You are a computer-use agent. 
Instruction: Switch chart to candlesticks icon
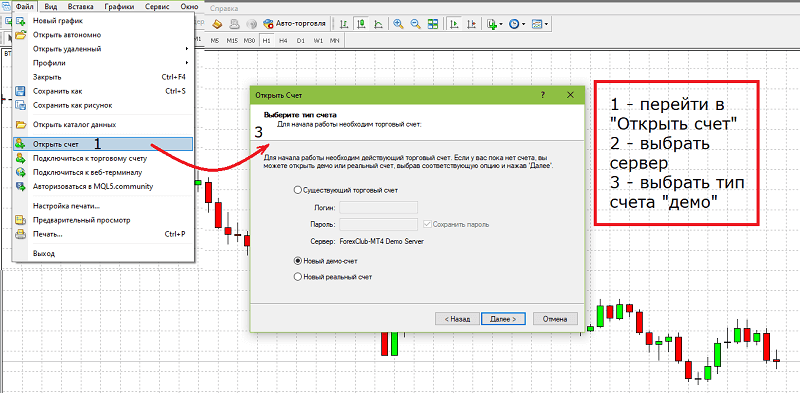361,23
